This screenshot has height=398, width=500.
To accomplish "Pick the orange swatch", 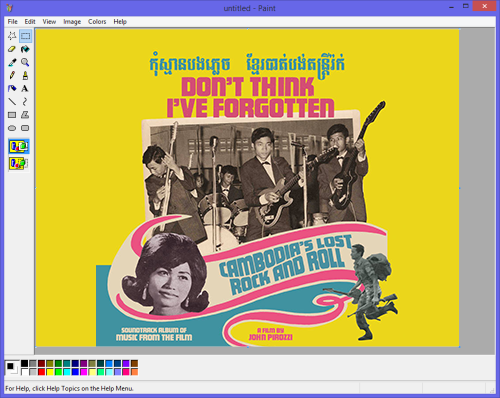I will pos(134,372).
